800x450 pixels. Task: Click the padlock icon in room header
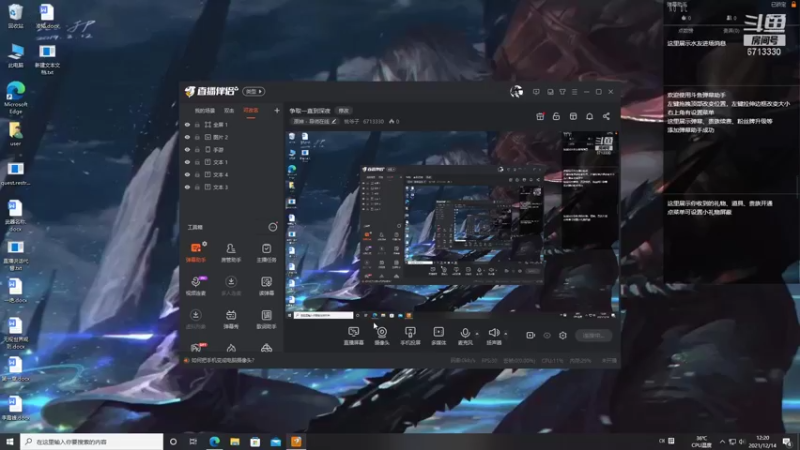coord(556,116)
